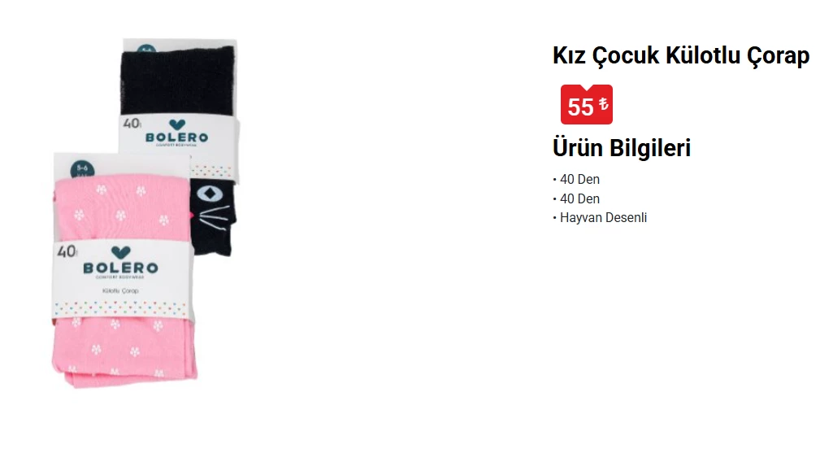
Task: Click the colorful dotted strip on pink label
Action: (x=121, y=308)
